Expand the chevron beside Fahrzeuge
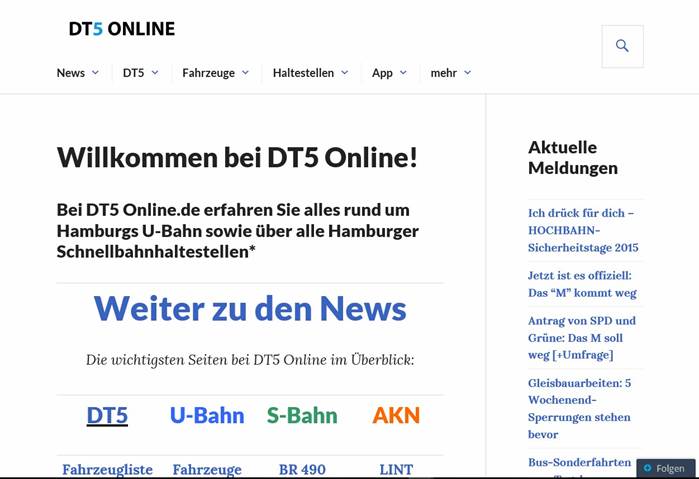Viewport: 699px width, 479px height. 245,73
